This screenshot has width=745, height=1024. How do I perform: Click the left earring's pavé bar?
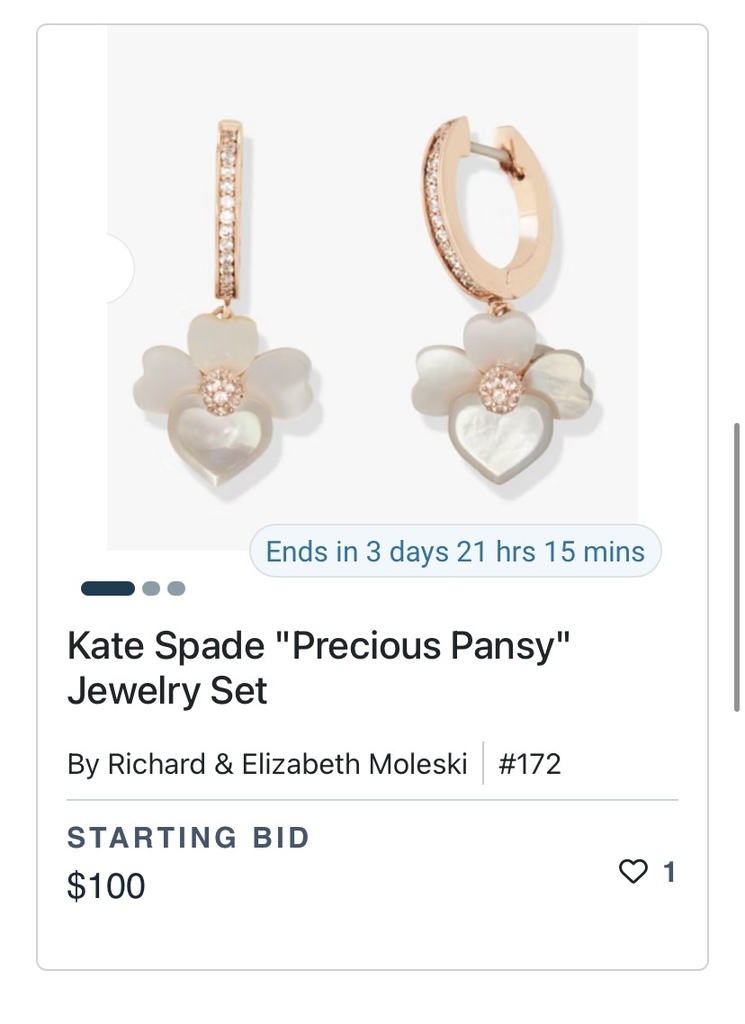[229, 212]
